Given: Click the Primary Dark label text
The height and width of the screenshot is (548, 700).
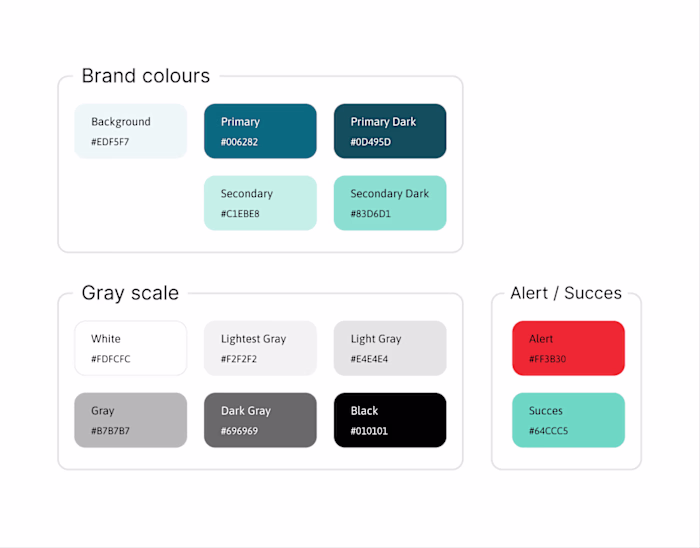Looking at the screenshot, I should pyautogui.click(x=383, y=122).
